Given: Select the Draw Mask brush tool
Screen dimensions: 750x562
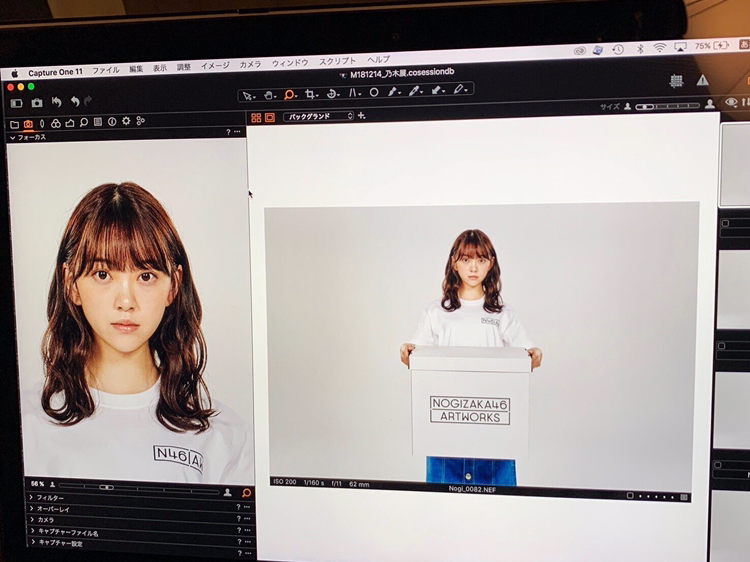Looking at the screenshot, I should click(394, 91).
